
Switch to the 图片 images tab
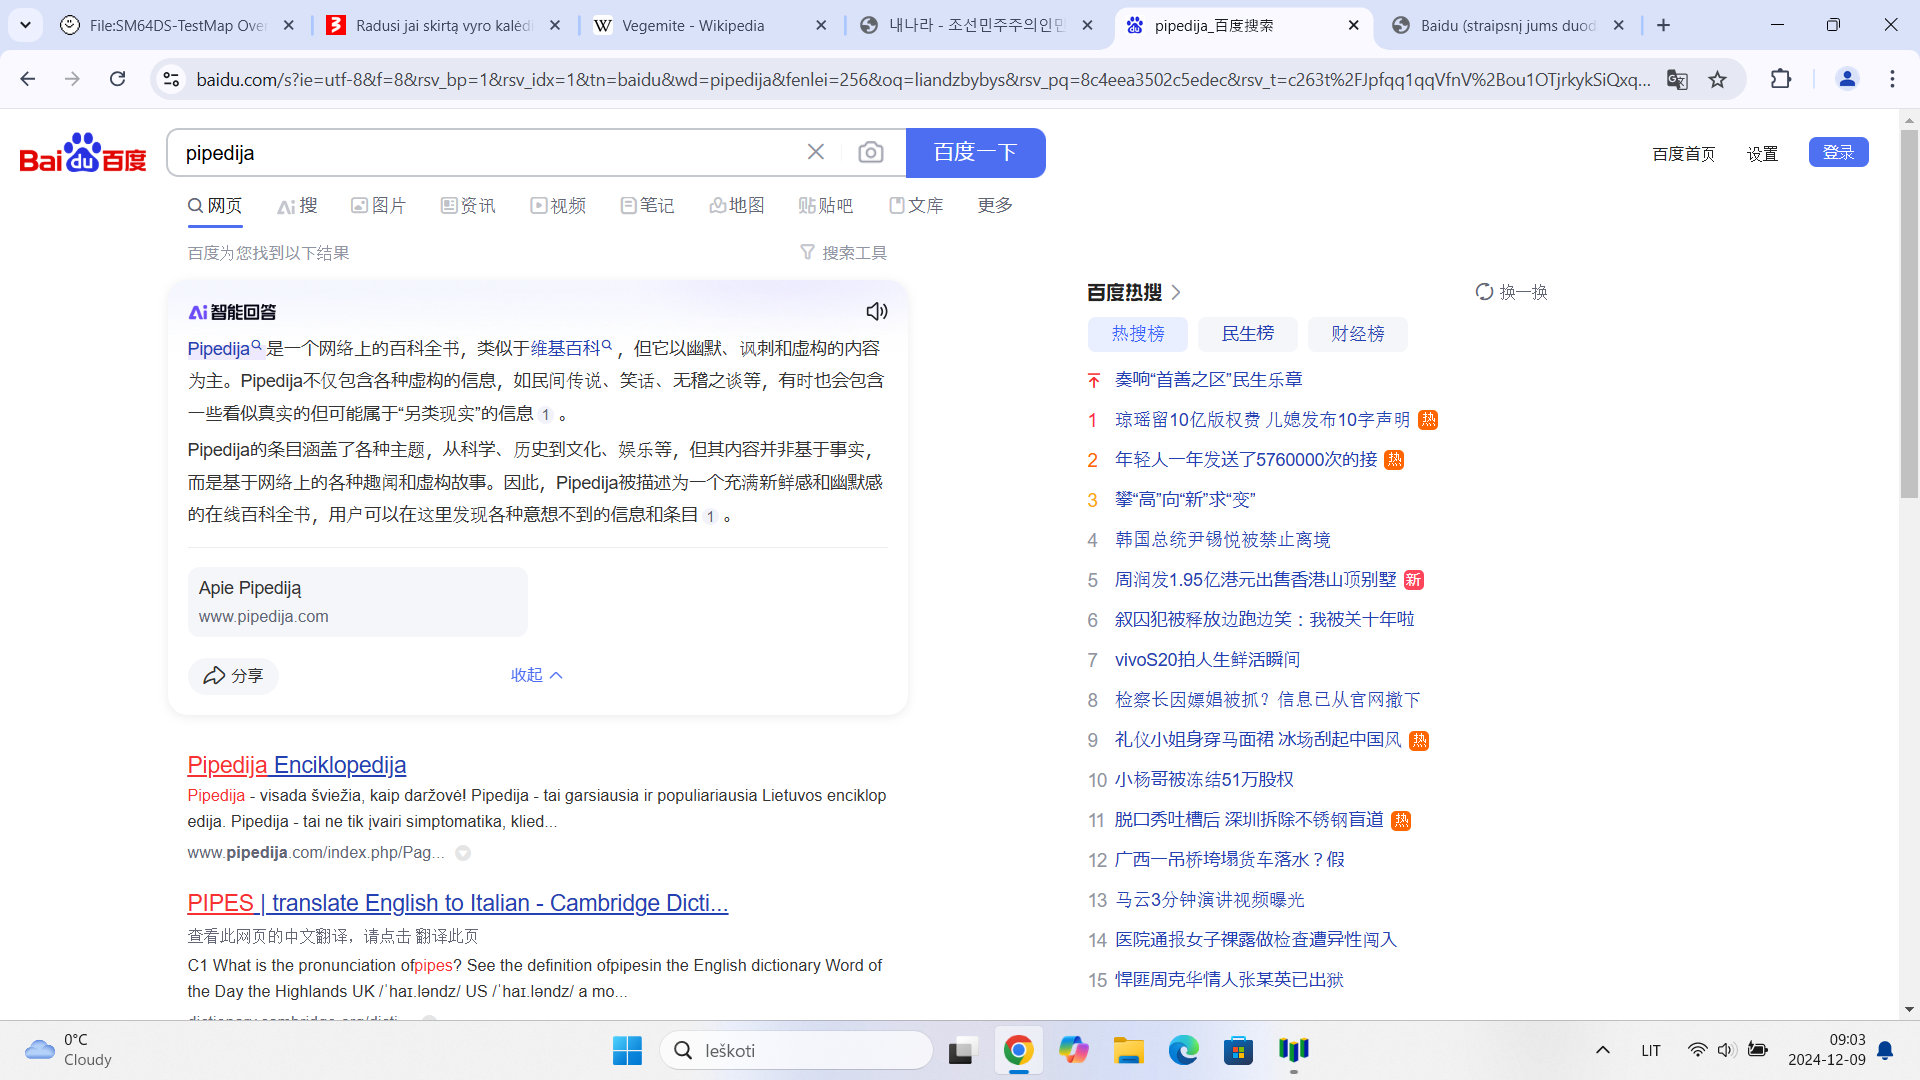pos(379,206)
